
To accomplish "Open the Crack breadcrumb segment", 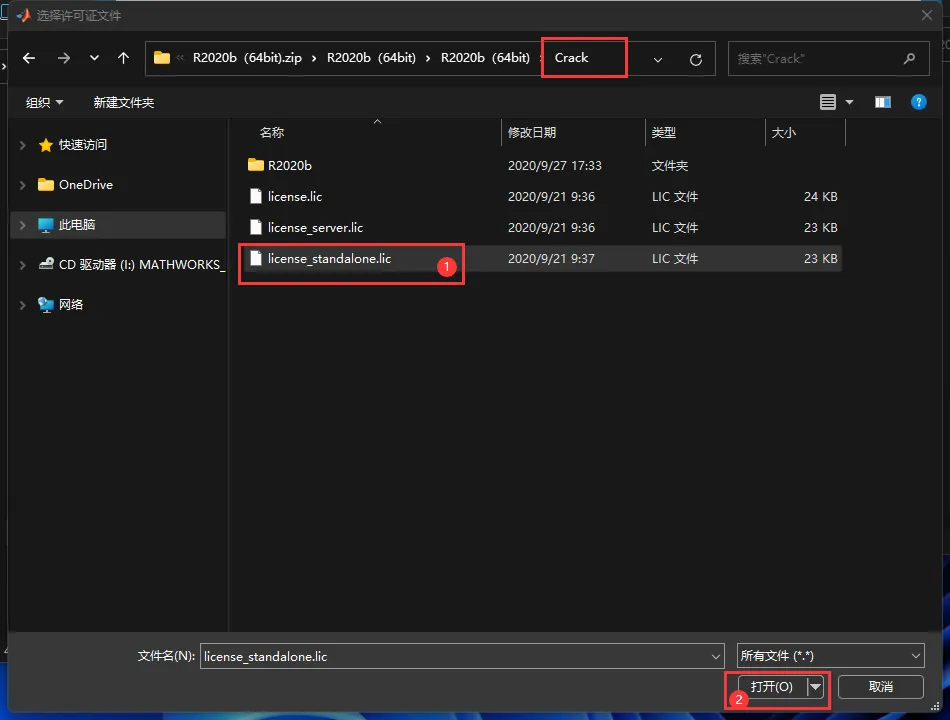I will click(x=571, y=58).
